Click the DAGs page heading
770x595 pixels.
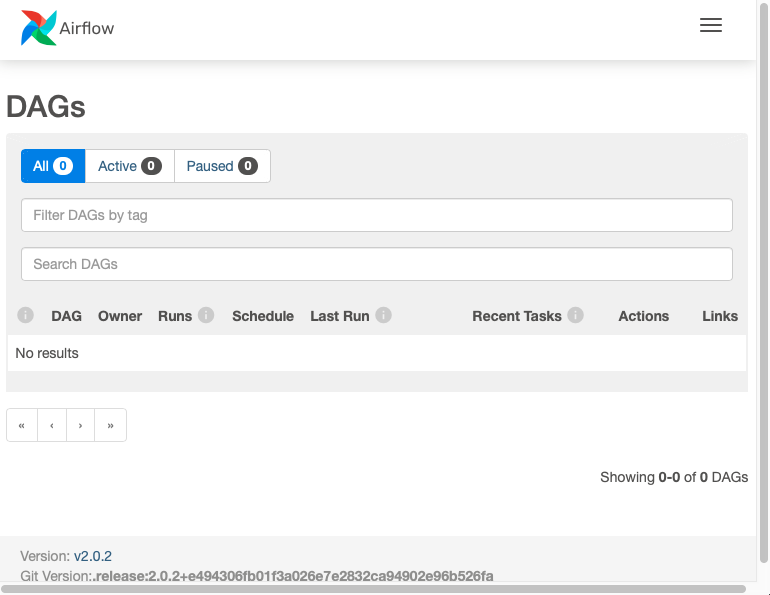pyautogui.click(x=46, y=107)
